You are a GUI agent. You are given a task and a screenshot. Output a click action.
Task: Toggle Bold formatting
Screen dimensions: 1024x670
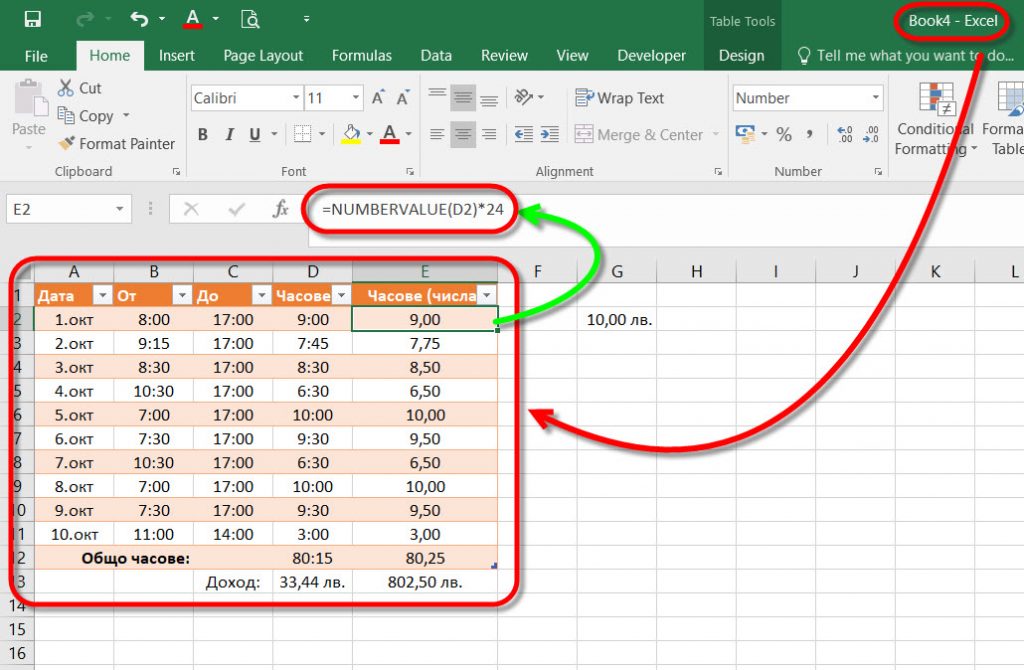point(203,135)
